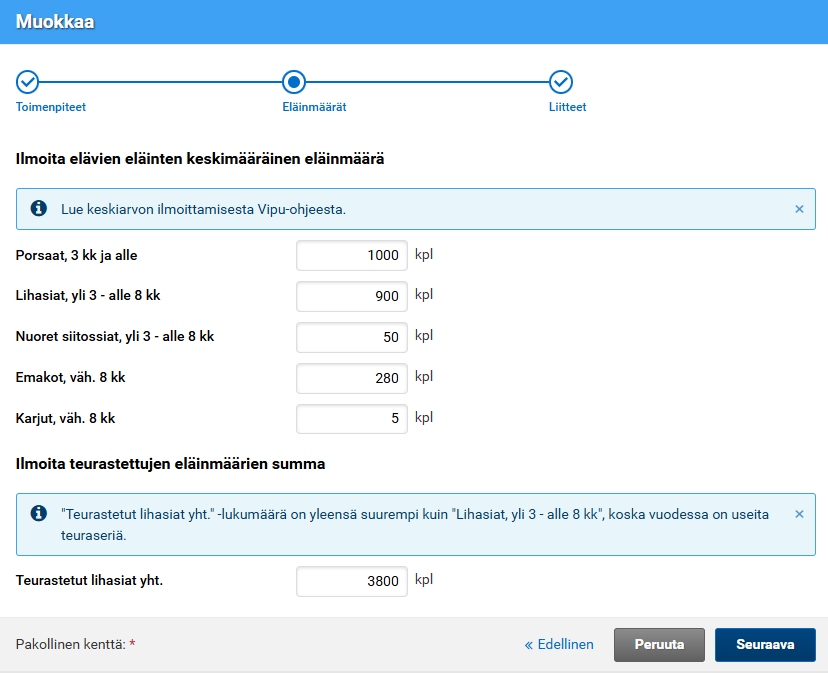Select the Eläinmäärät step label

[314, 107]
